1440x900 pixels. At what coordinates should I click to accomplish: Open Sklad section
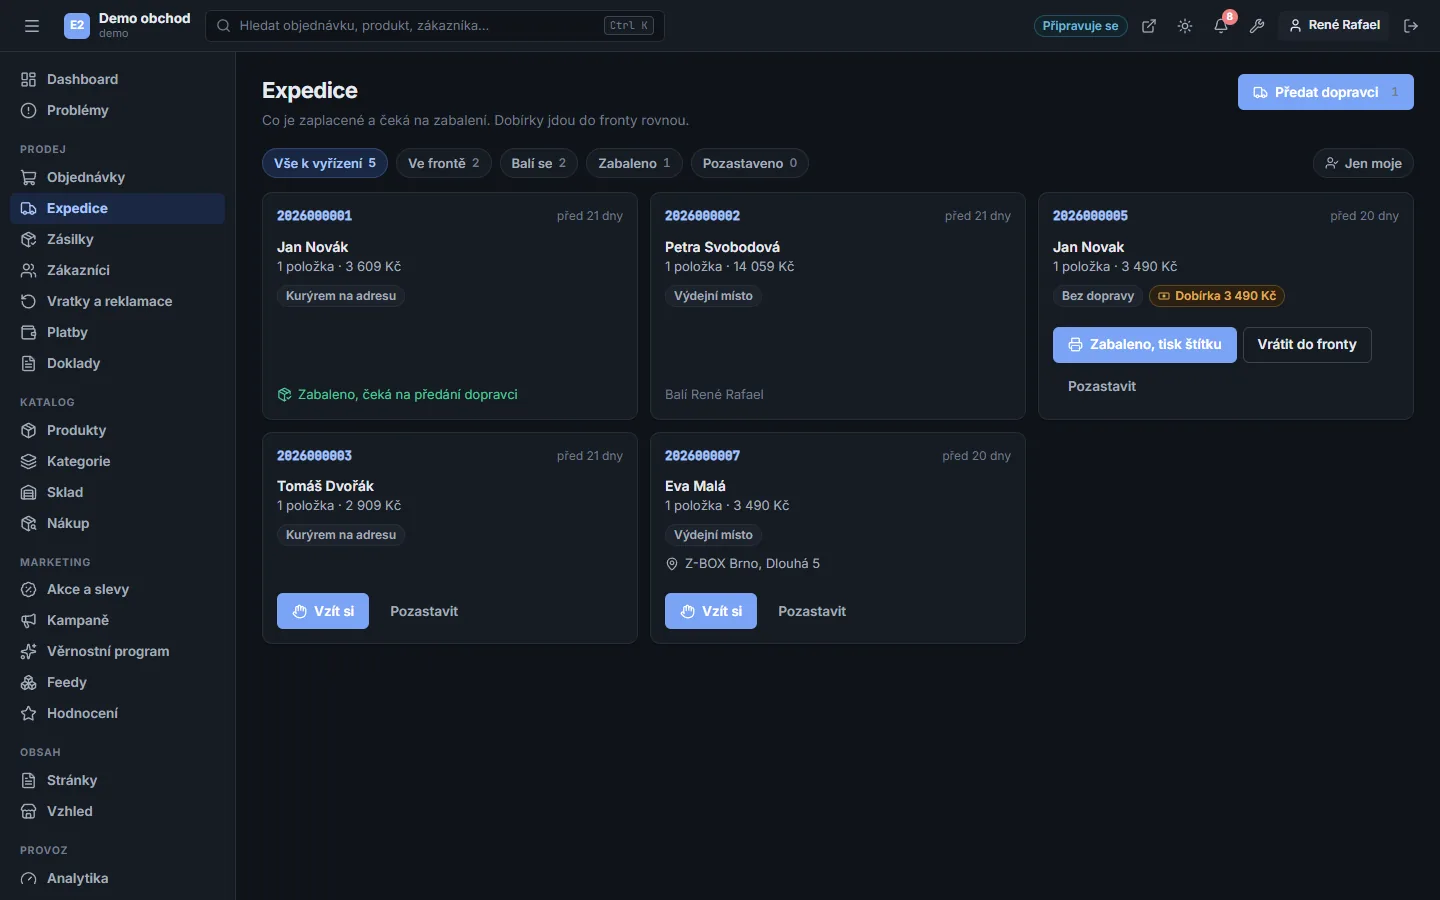click(x=117, y=492)
